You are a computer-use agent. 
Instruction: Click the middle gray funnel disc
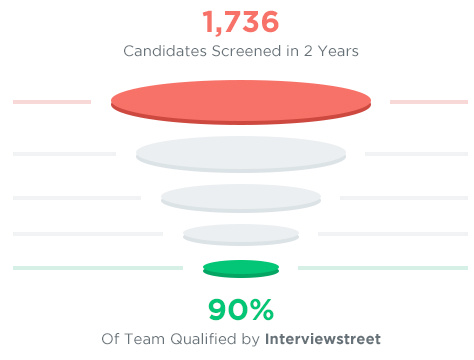(241, 198)
